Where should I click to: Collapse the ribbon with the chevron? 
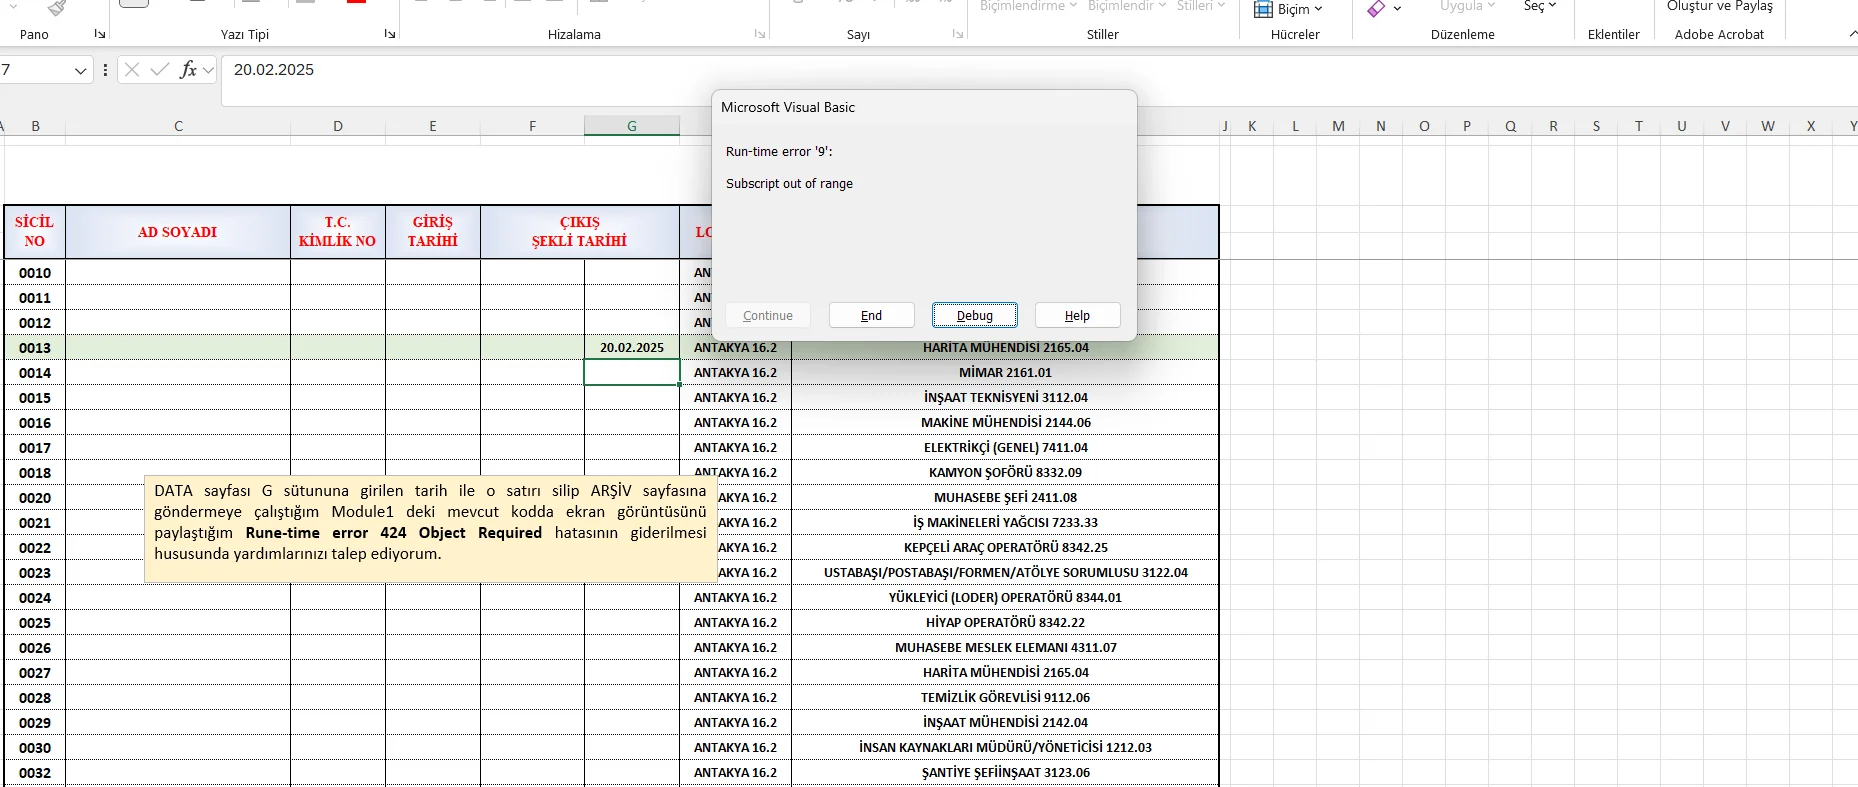pyautogui.click(x=1852, y=34)
